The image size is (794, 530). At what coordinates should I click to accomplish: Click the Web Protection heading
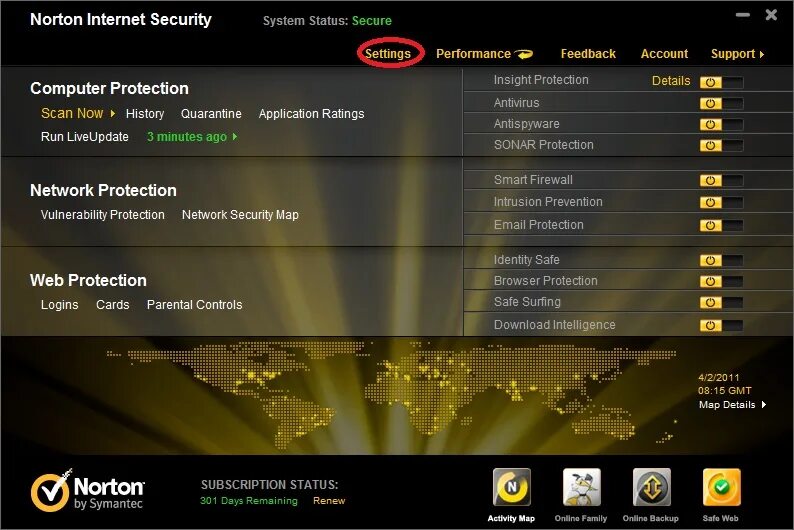(x=88, y=280)
